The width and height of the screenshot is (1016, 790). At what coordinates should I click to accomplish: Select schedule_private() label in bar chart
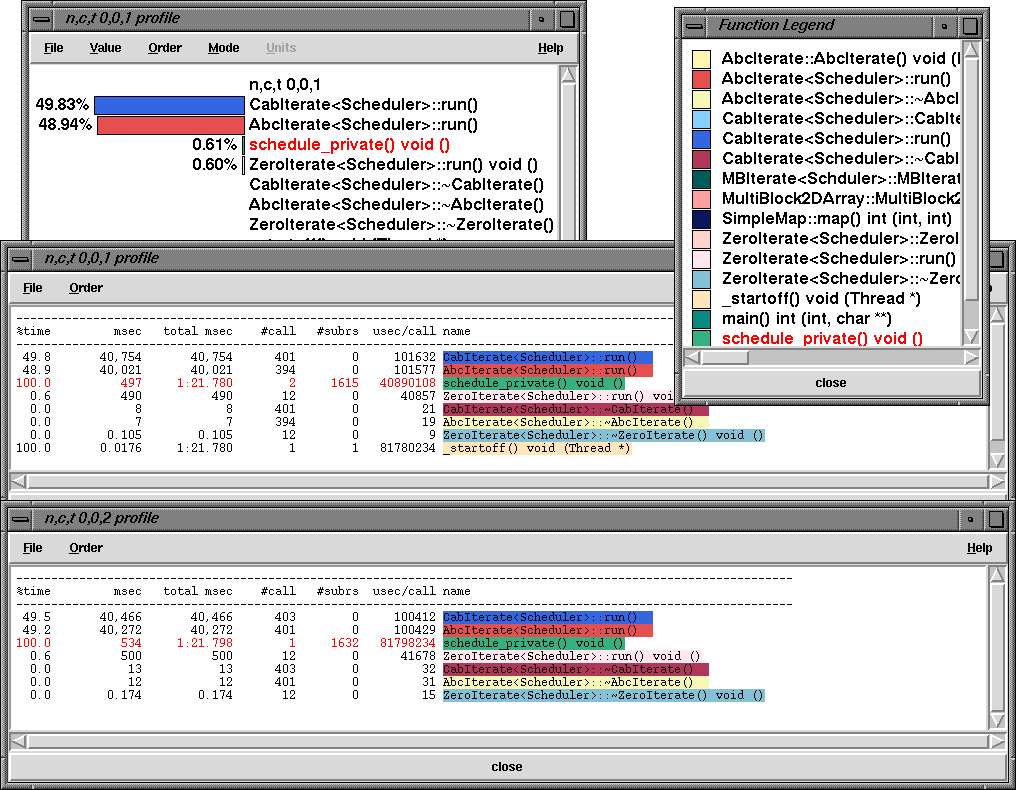(x=349, y=145)
